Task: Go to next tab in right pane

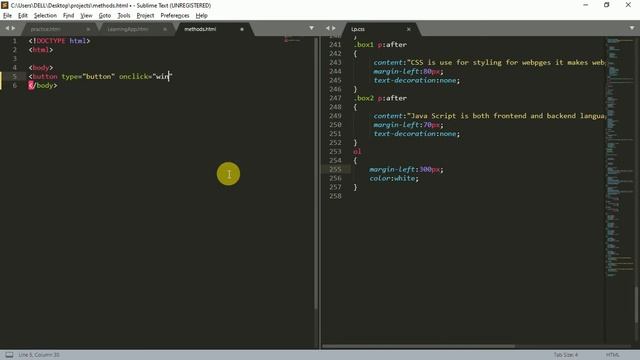Action: tap(334, 28)
